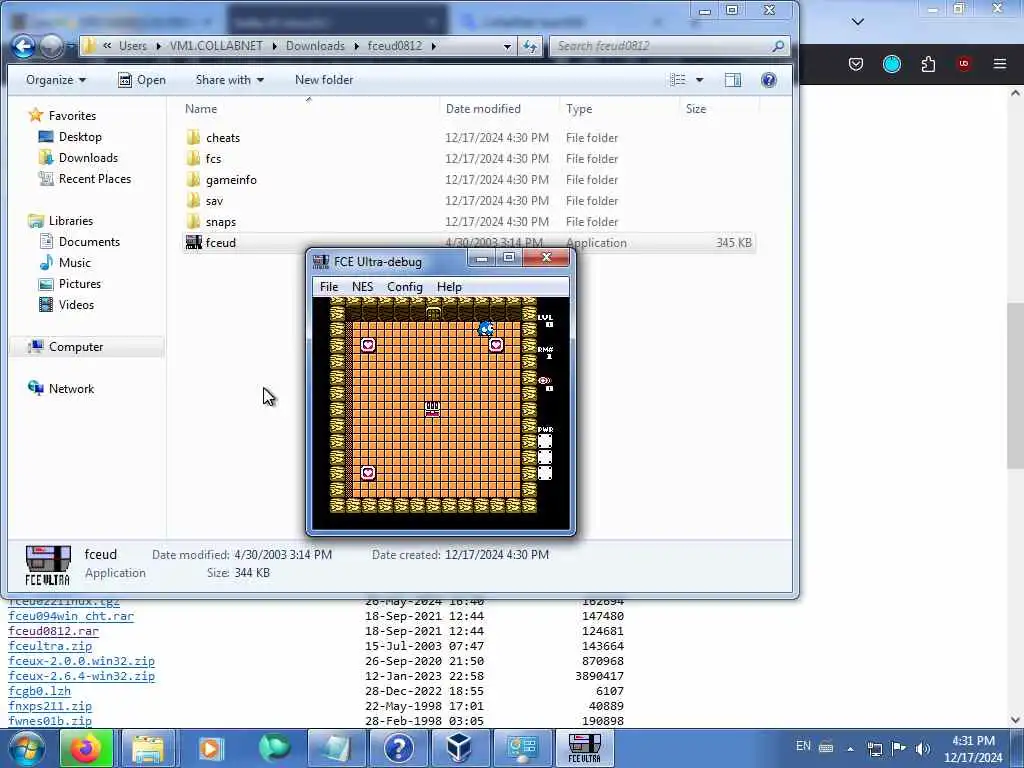Image resolution: width=1024 pixels, height=768 pixels.
Task: Click the Firefox list all tabs chevron
Action: point(858,22)
